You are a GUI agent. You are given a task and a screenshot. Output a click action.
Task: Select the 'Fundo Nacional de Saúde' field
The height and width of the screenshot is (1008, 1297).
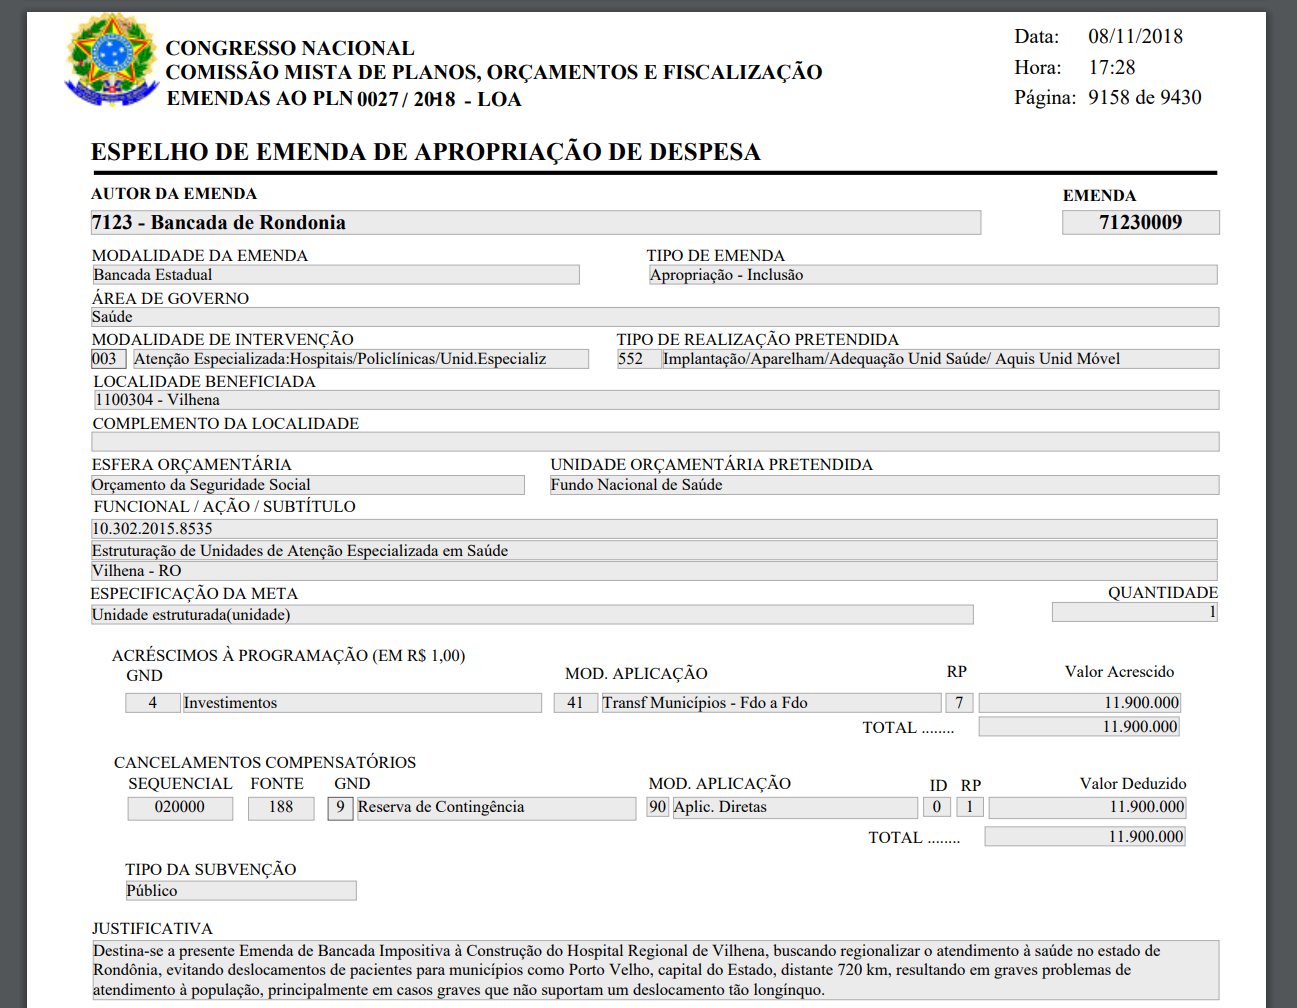click(x=884, y=485)
